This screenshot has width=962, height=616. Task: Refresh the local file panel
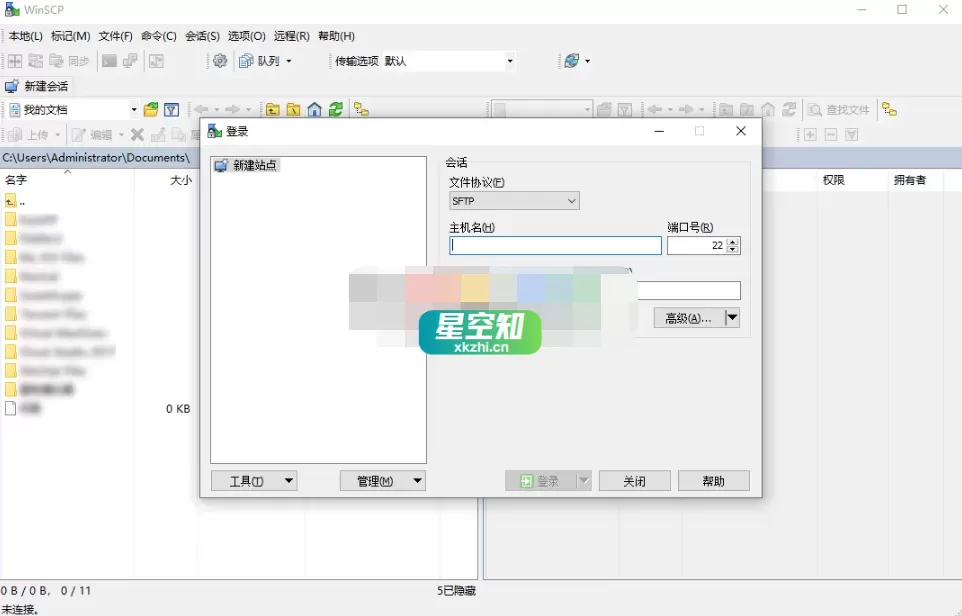[335, 109]
